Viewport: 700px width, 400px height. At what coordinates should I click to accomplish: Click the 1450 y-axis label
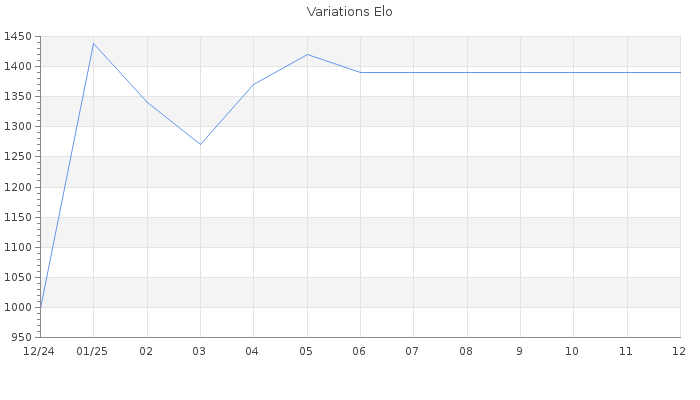[x=18, y=37]
